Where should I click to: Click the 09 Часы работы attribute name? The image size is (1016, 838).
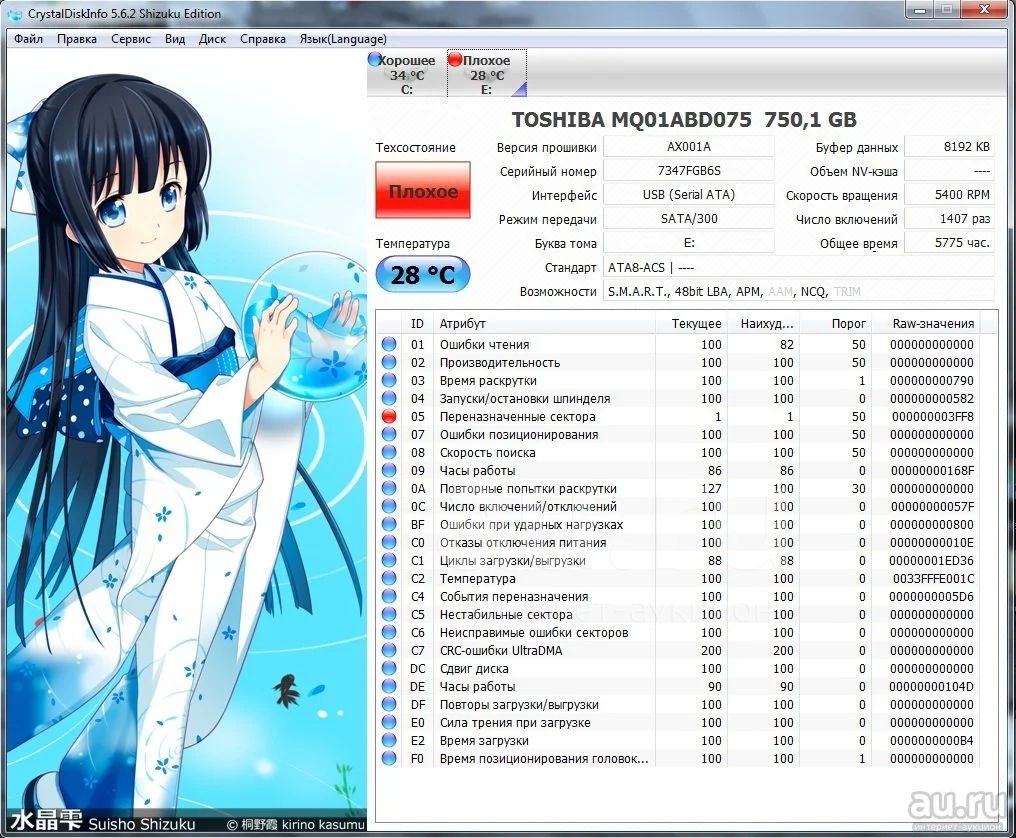(x=478, y=471)
